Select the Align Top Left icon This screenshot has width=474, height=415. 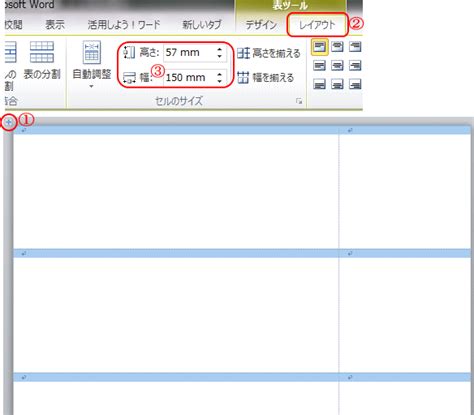(x=319, y=47)
